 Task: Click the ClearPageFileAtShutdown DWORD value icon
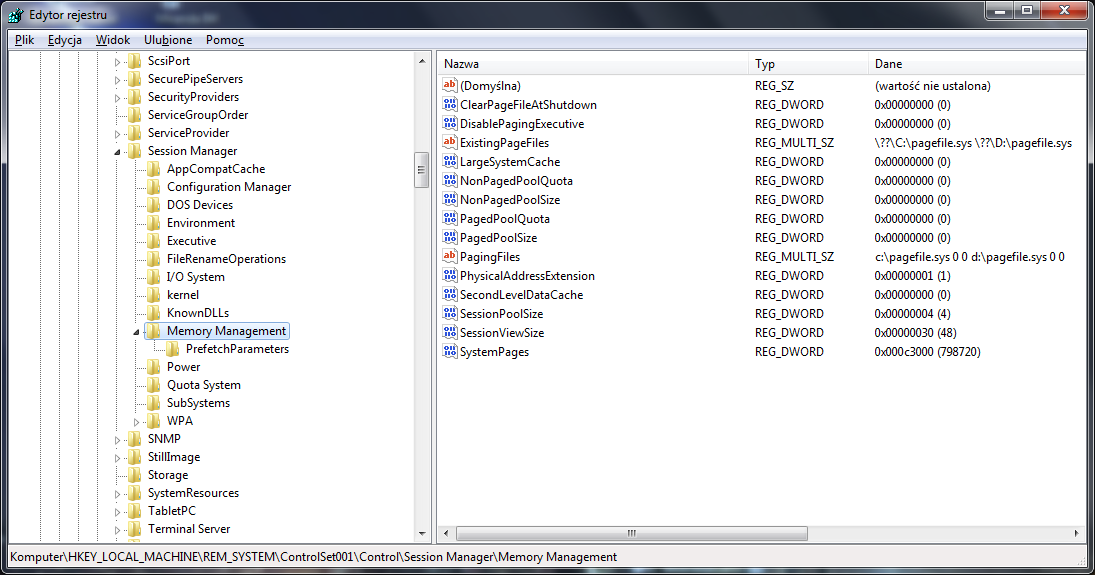(450, 105)
